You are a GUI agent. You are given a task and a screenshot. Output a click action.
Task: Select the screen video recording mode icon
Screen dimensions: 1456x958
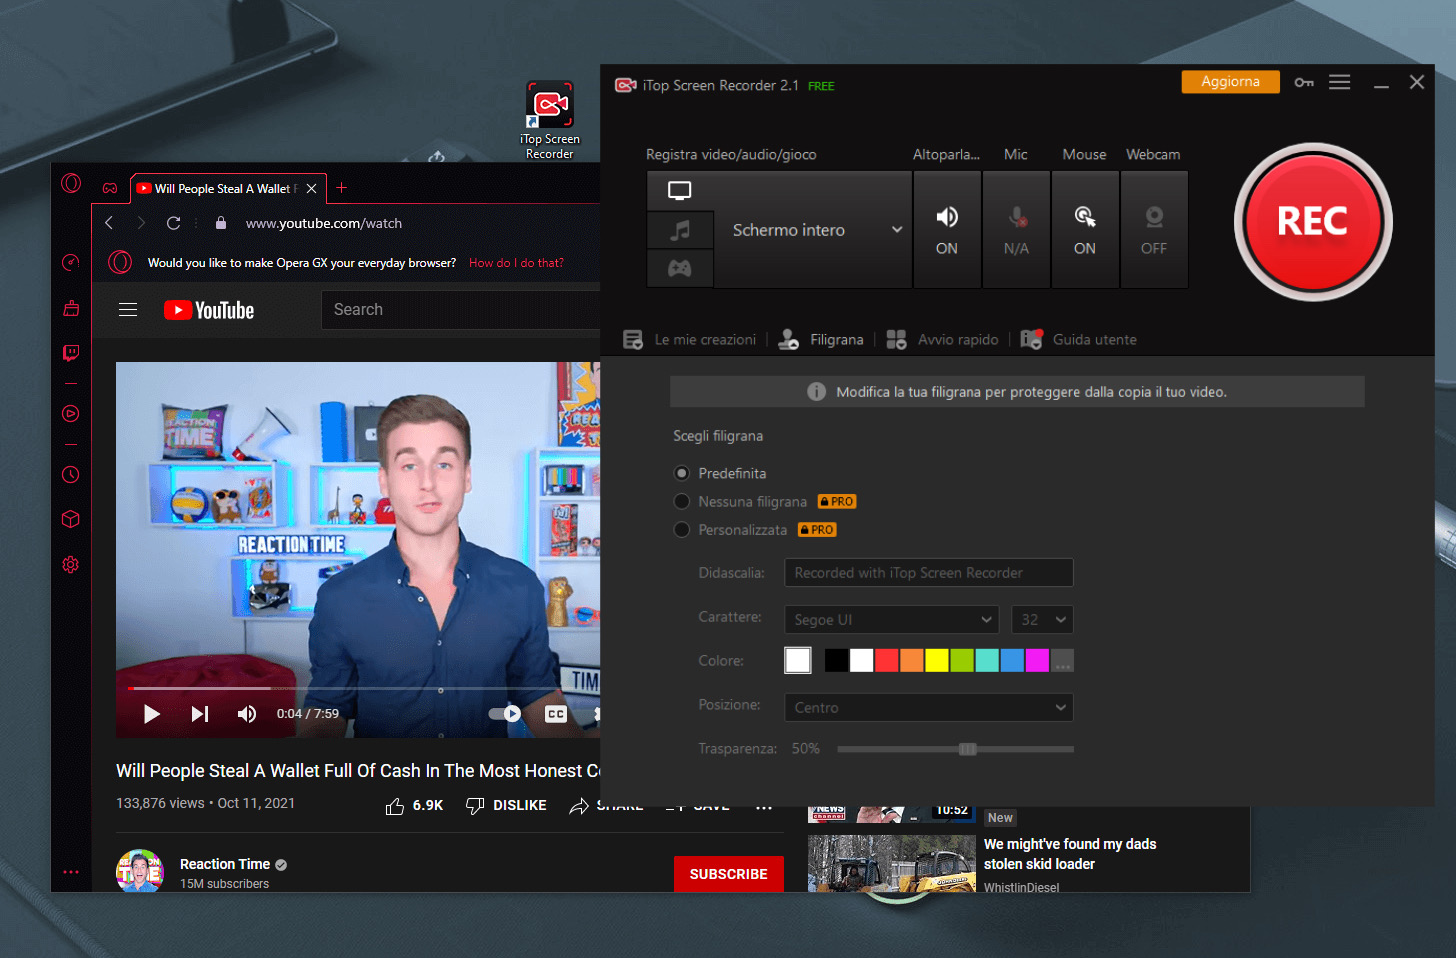point(680,190)
